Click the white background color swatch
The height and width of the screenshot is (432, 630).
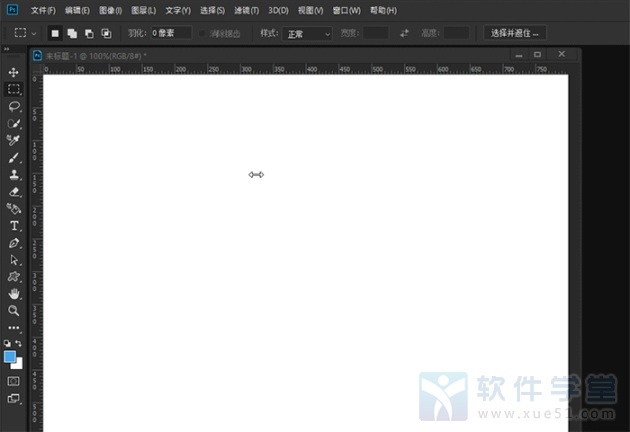point(19,365)
